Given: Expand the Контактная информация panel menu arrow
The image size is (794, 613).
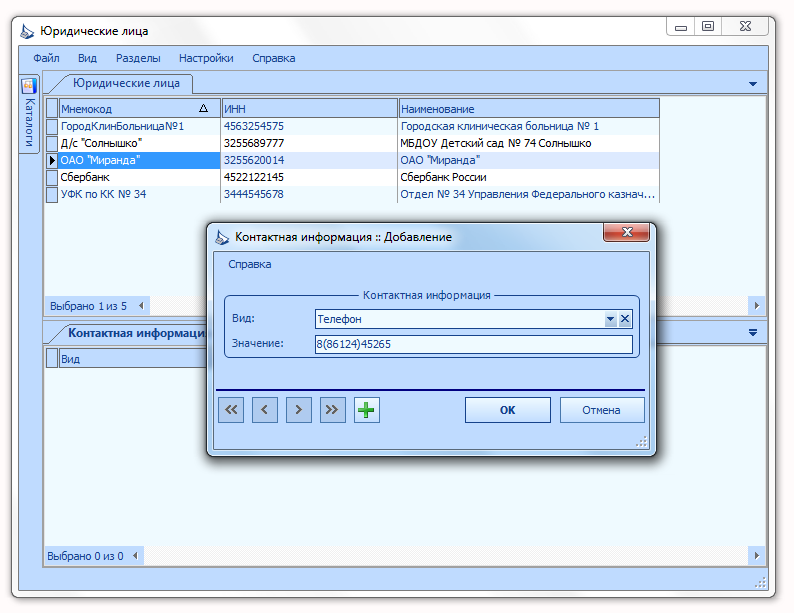Looking at the screenshot, I should click(753, 333).
